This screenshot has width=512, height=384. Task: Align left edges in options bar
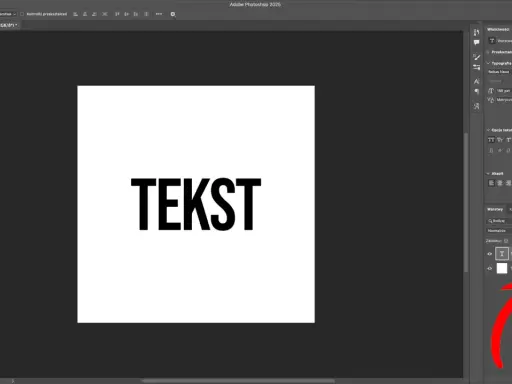[x=76, y=14]
